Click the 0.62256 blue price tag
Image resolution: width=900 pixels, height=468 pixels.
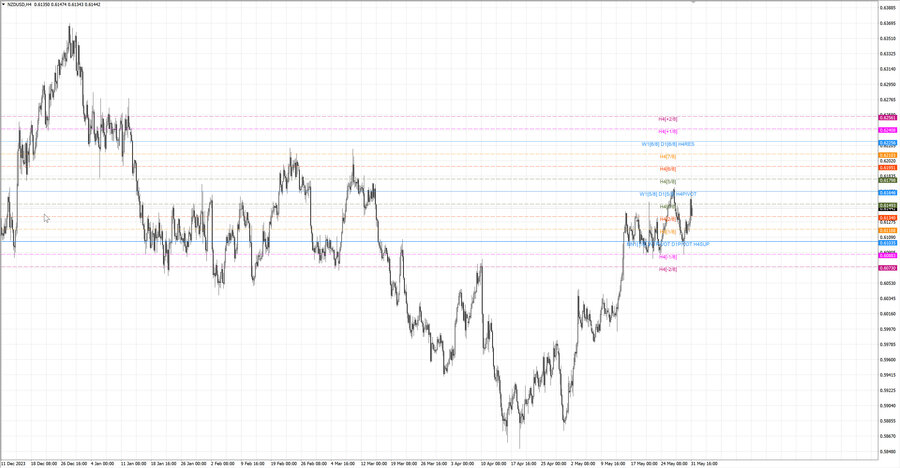pos(888,143)
